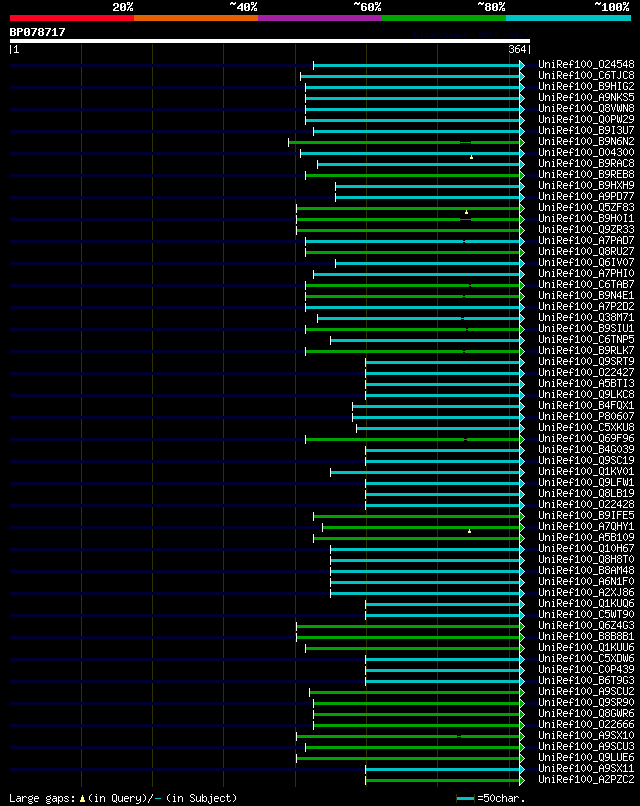Click the yellow gap marker under the Q5ZF83 bar

[x=466, y=212]
